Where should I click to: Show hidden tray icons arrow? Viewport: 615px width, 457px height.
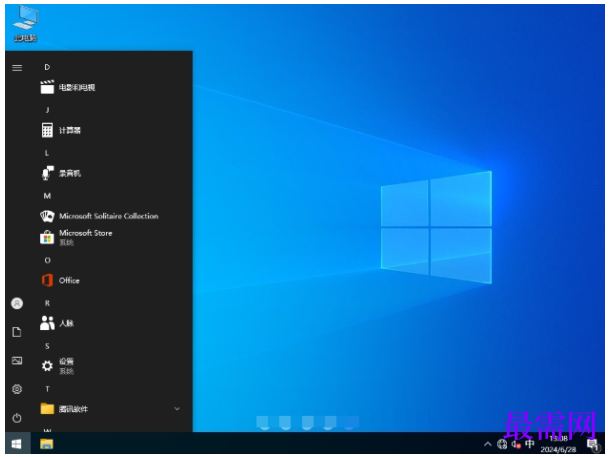pyautogui.click(x=488, y=444)
